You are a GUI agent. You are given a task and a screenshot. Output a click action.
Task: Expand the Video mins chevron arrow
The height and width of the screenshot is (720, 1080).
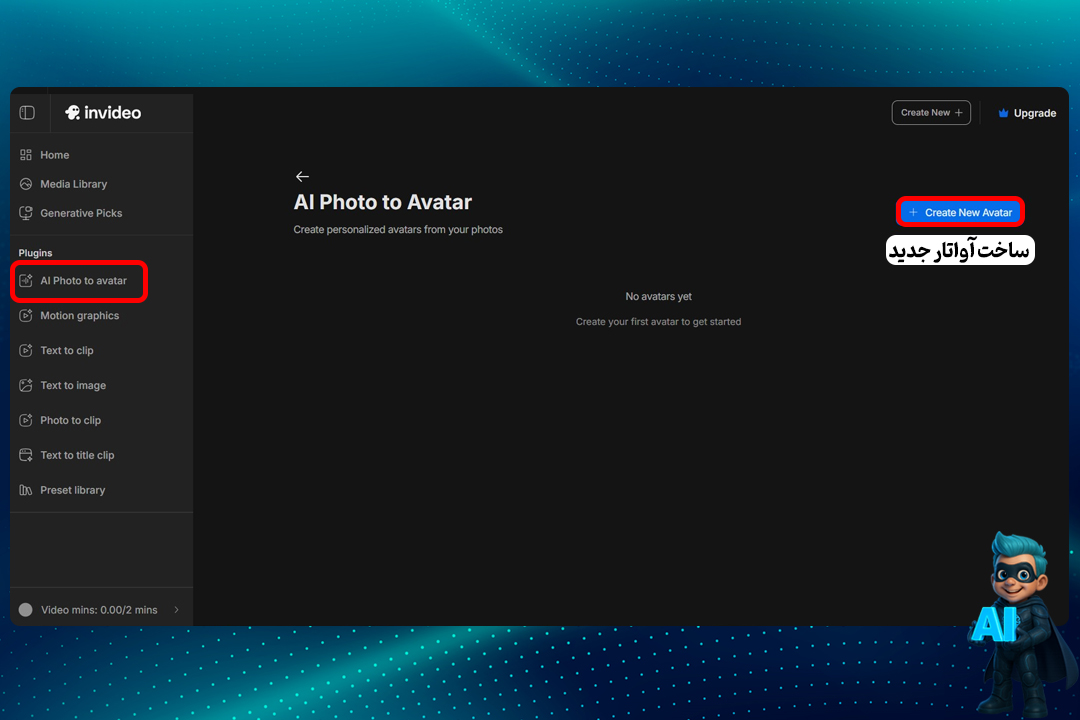177,610
